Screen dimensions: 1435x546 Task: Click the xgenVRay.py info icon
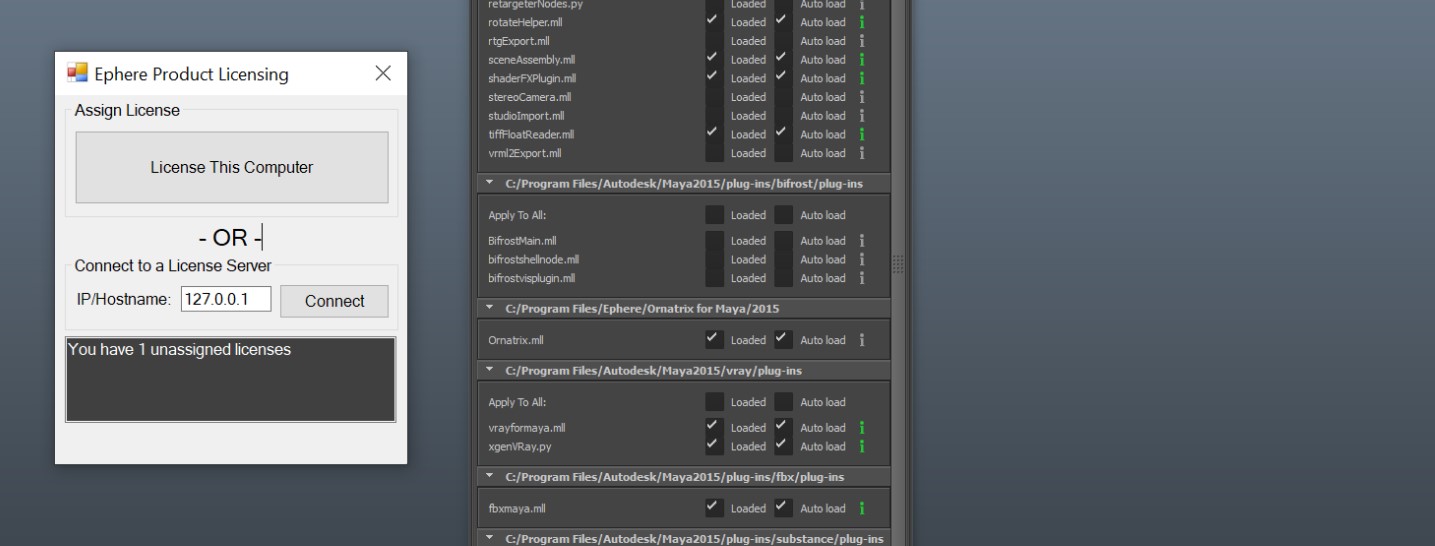[862, 446]
